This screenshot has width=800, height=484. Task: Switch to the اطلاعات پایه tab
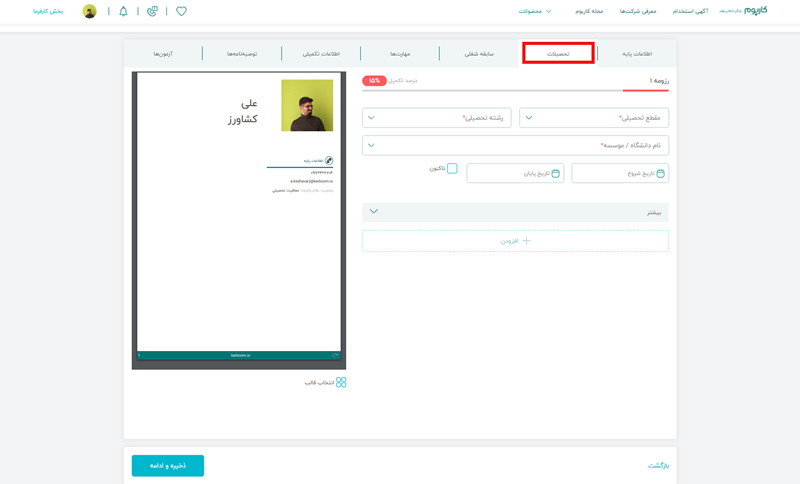[637, 54]
